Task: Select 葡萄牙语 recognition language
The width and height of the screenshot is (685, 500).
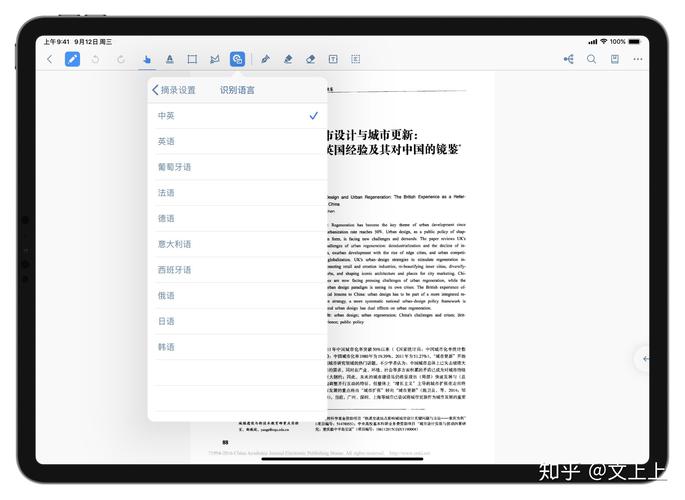Action: tap(238, 167)
